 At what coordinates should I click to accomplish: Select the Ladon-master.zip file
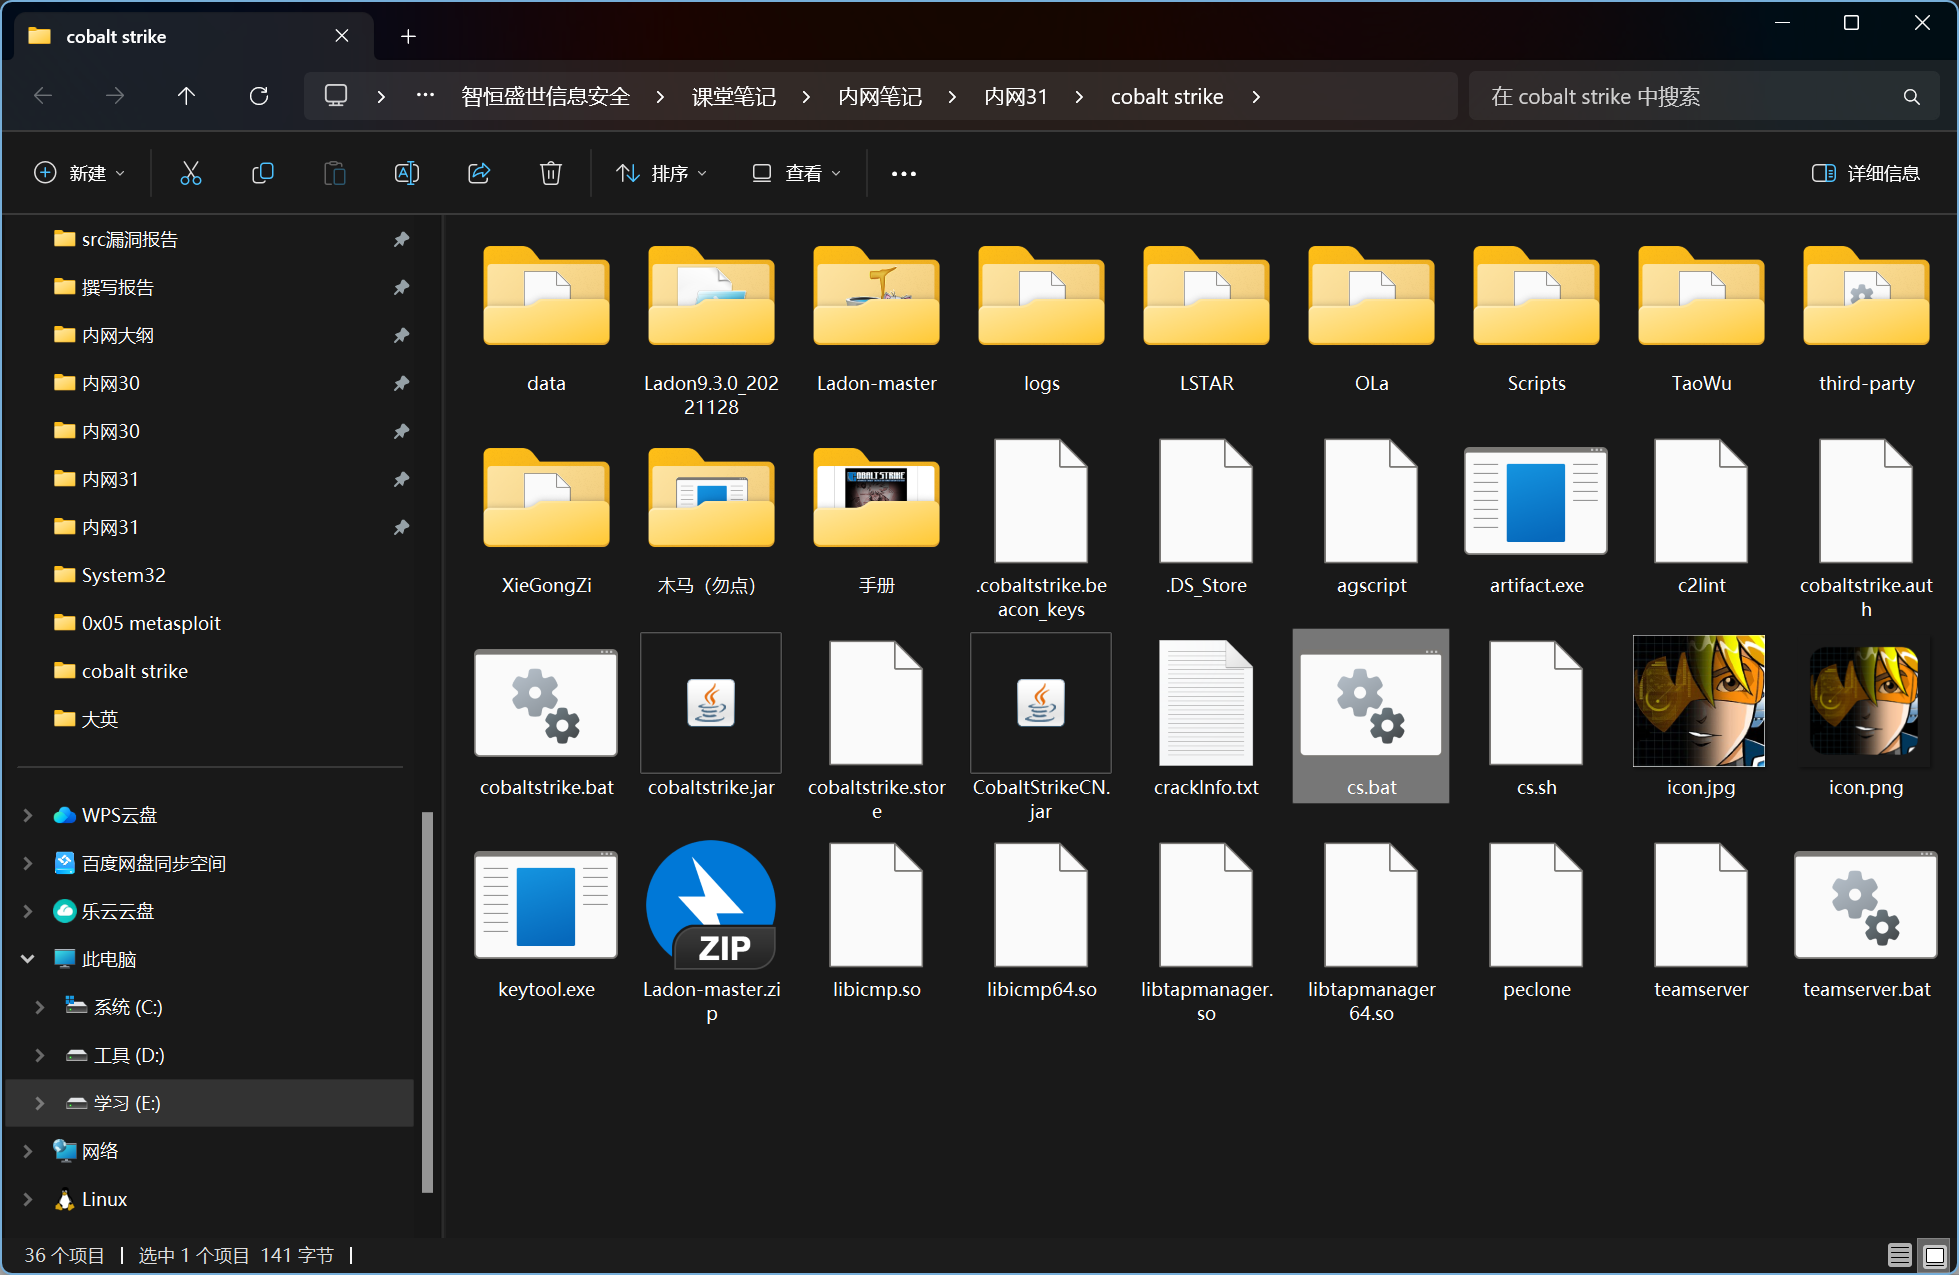[711, 931]
